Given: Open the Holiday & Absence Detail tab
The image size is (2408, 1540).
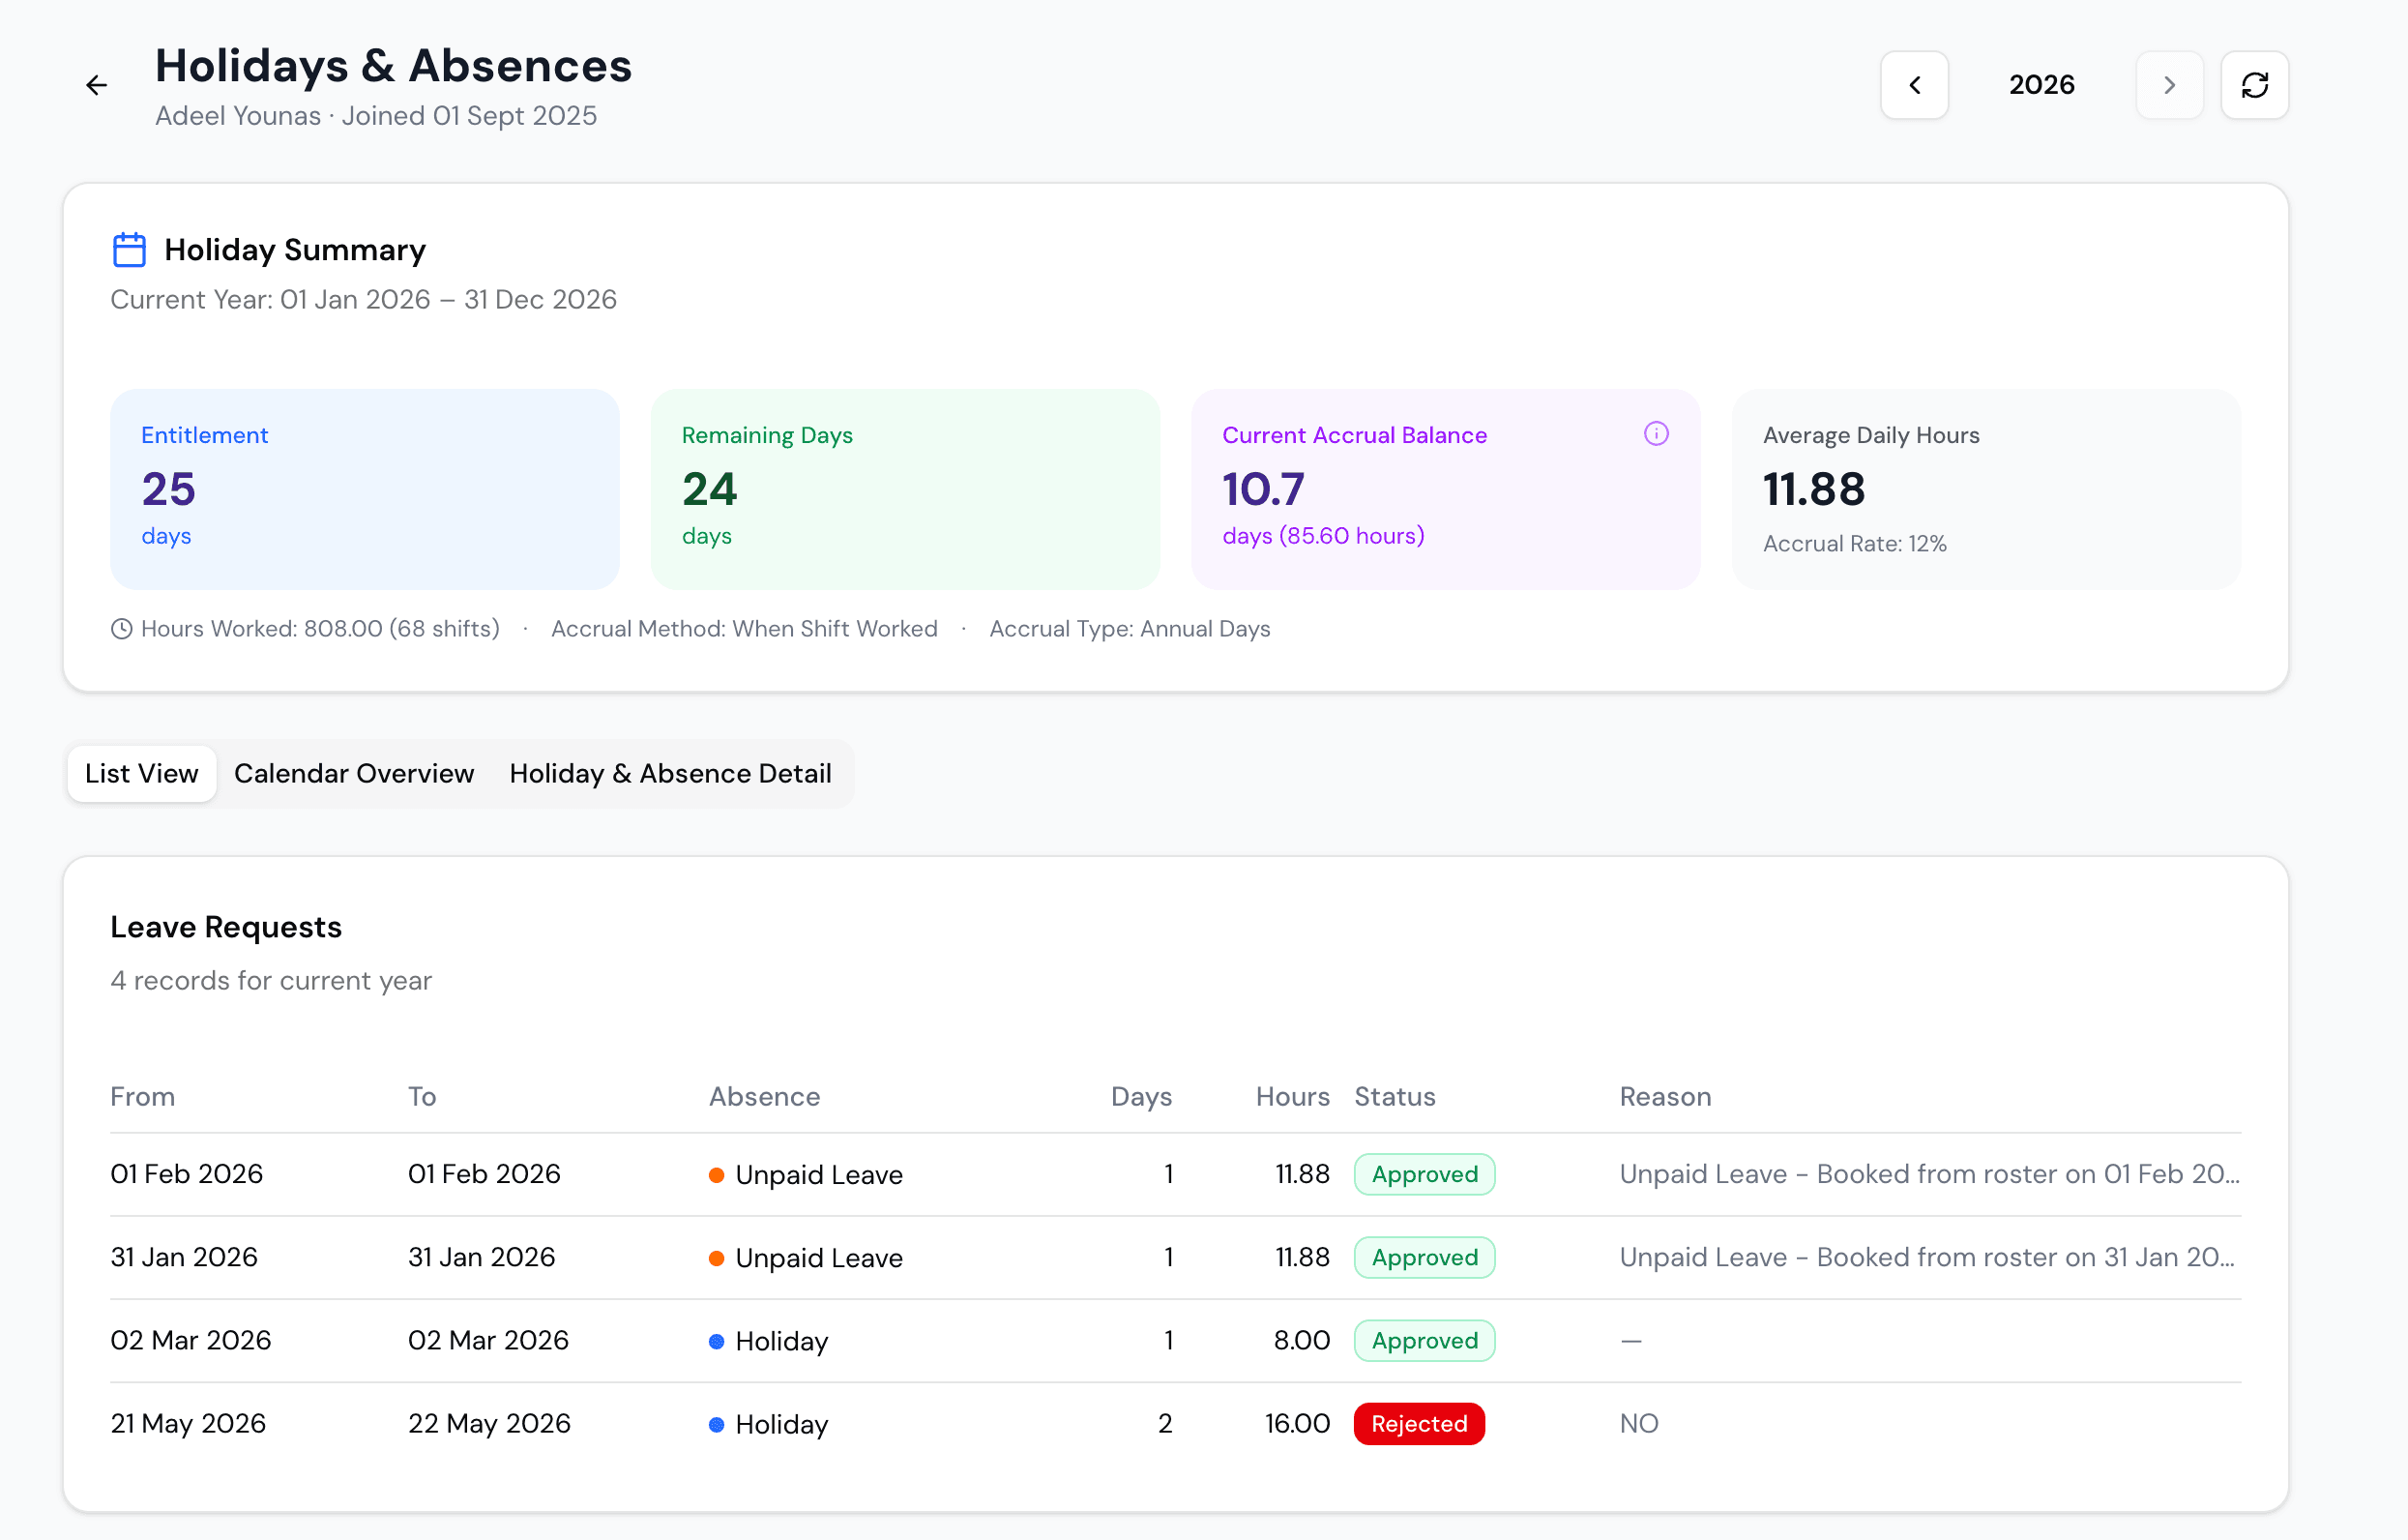Looking at the screenshot, I should 670,774.
